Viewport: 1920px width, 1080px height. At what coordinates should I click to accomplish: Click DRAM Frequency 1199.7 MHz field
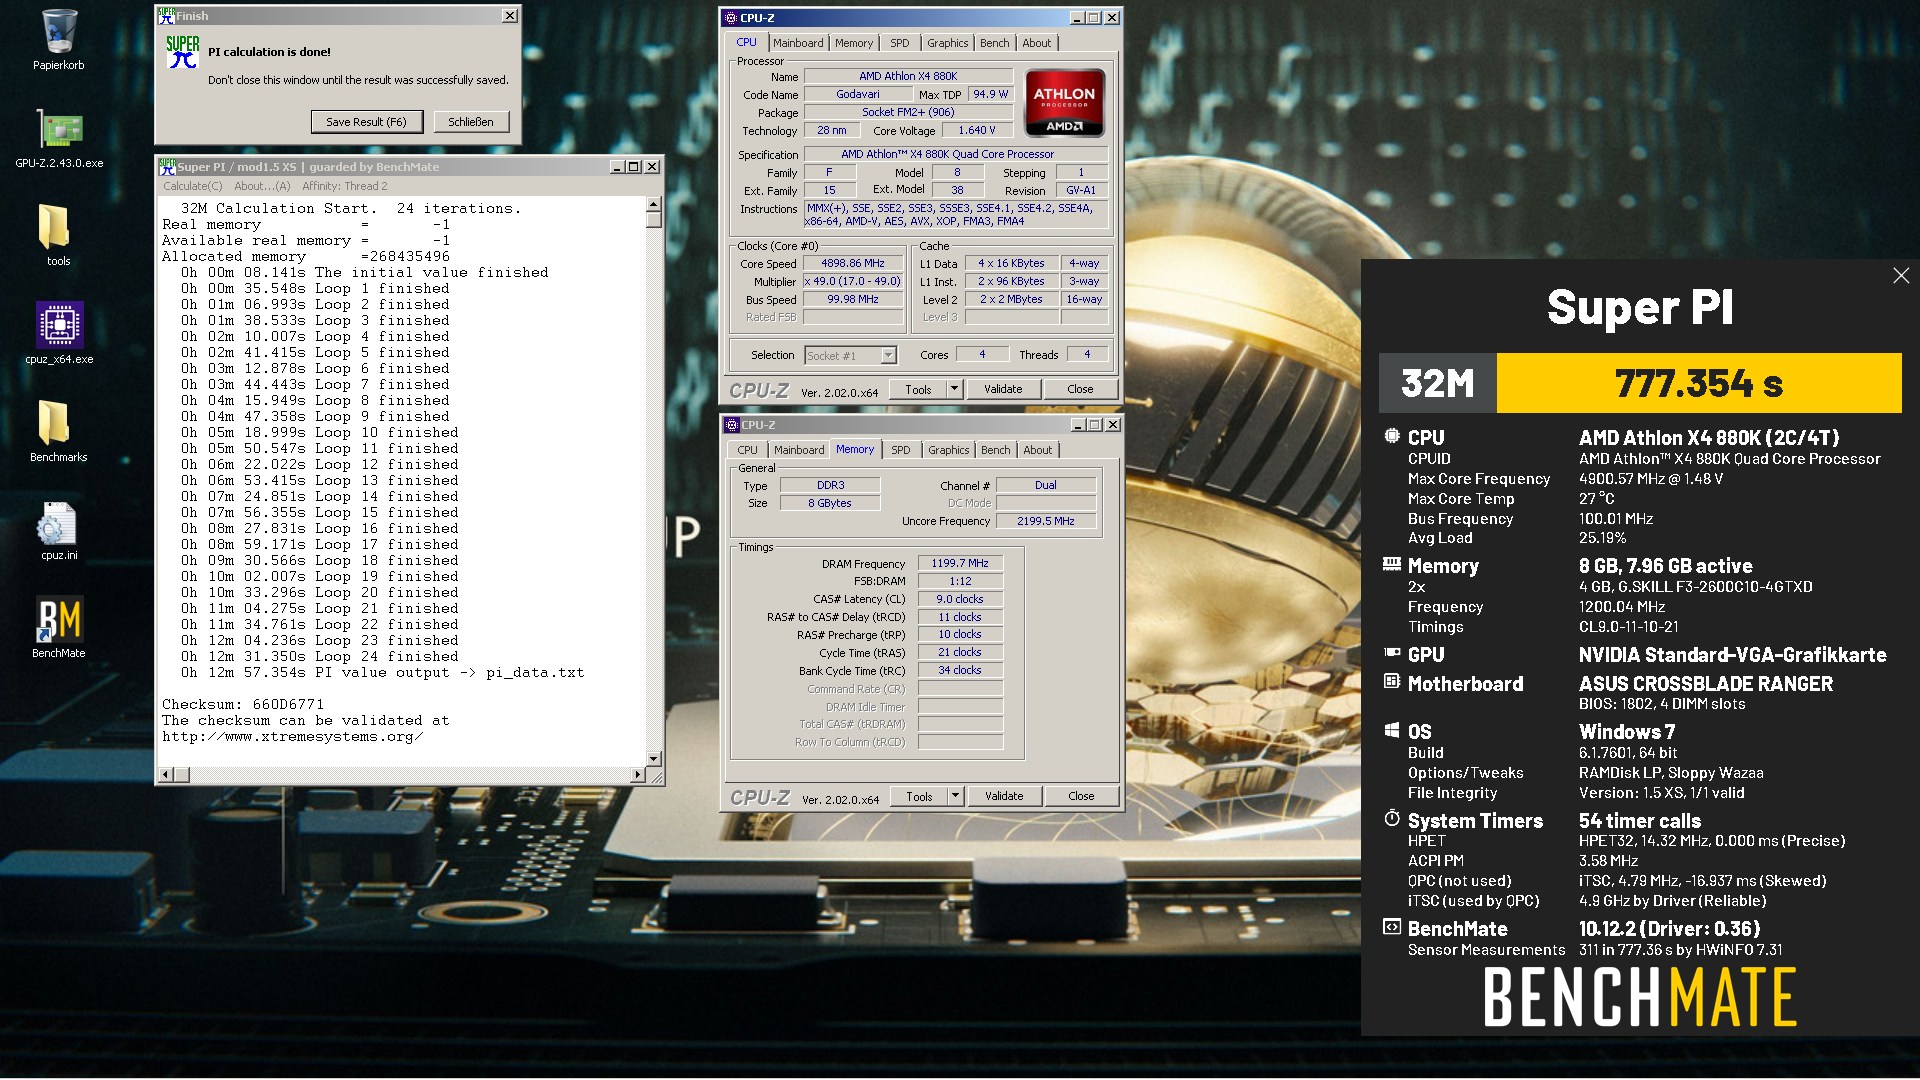(960, 563)
